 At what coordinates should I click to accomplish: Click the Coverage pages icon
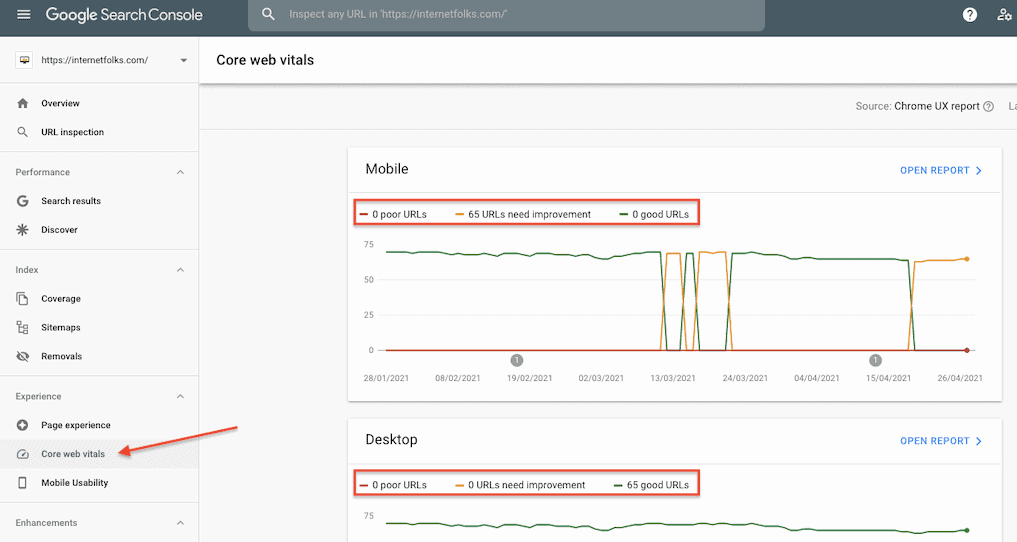click(x=23, y=299)
